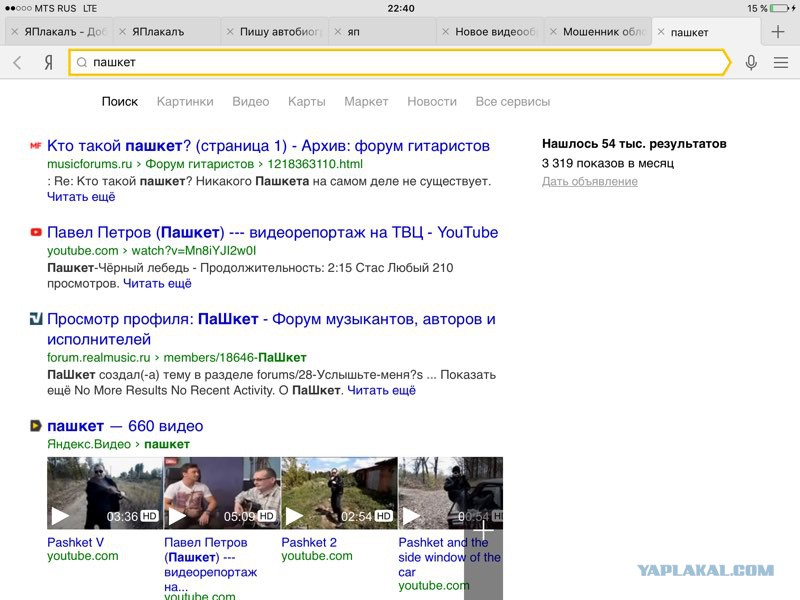The image size is (800, 600).
Task: Open the Yandex 'Я' home icon
Action: point(48,62)
